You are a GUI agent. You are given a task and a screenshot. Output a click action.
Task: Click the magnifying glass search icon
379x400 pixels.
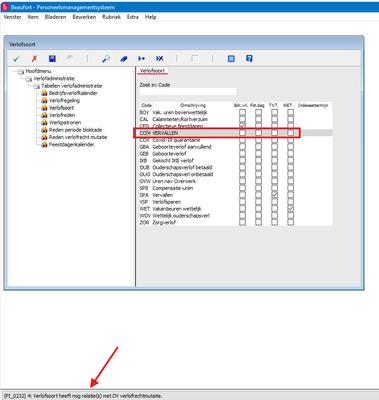tap(106, 59)
